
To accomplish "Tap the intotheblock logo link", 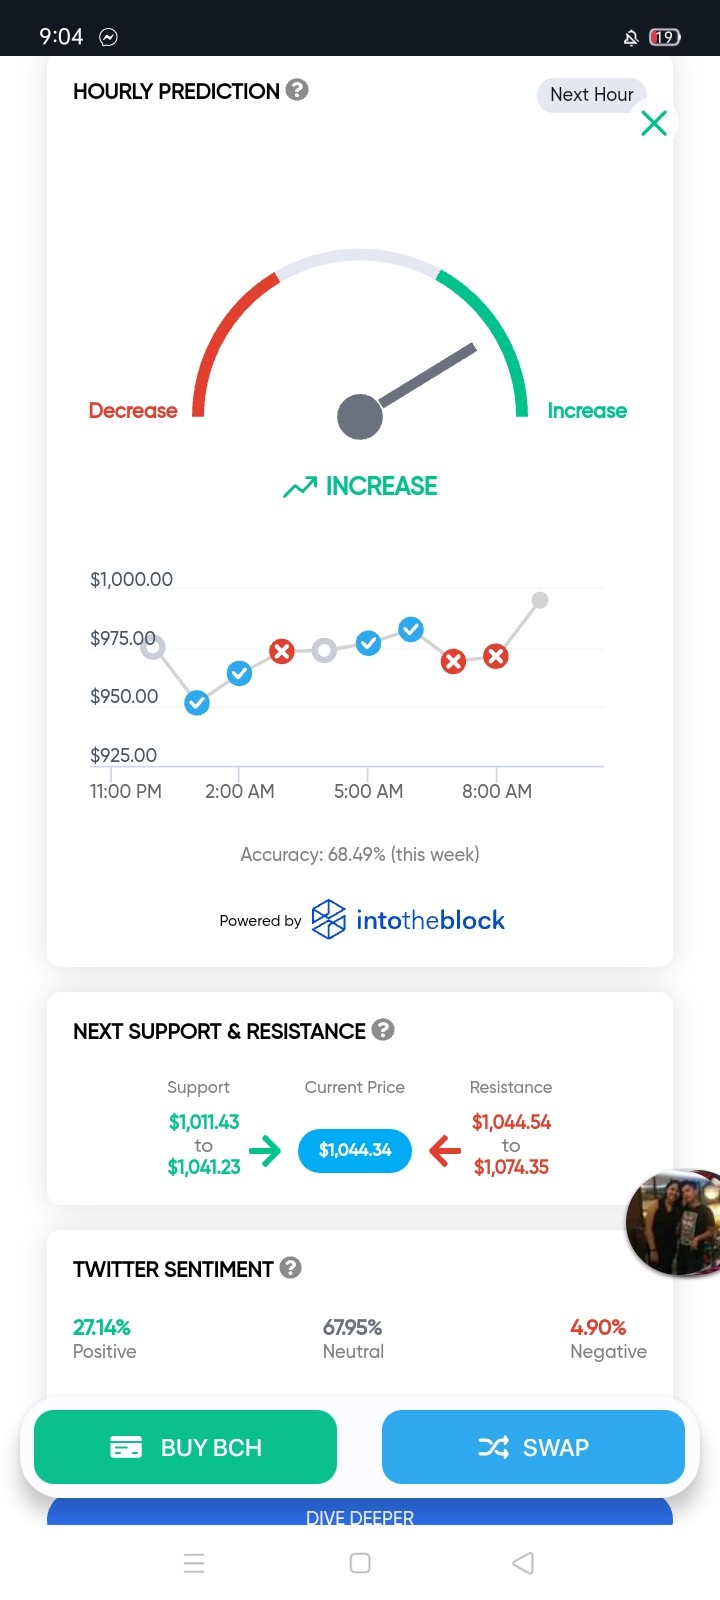I will pyautogui.click(x=408, y=919).
